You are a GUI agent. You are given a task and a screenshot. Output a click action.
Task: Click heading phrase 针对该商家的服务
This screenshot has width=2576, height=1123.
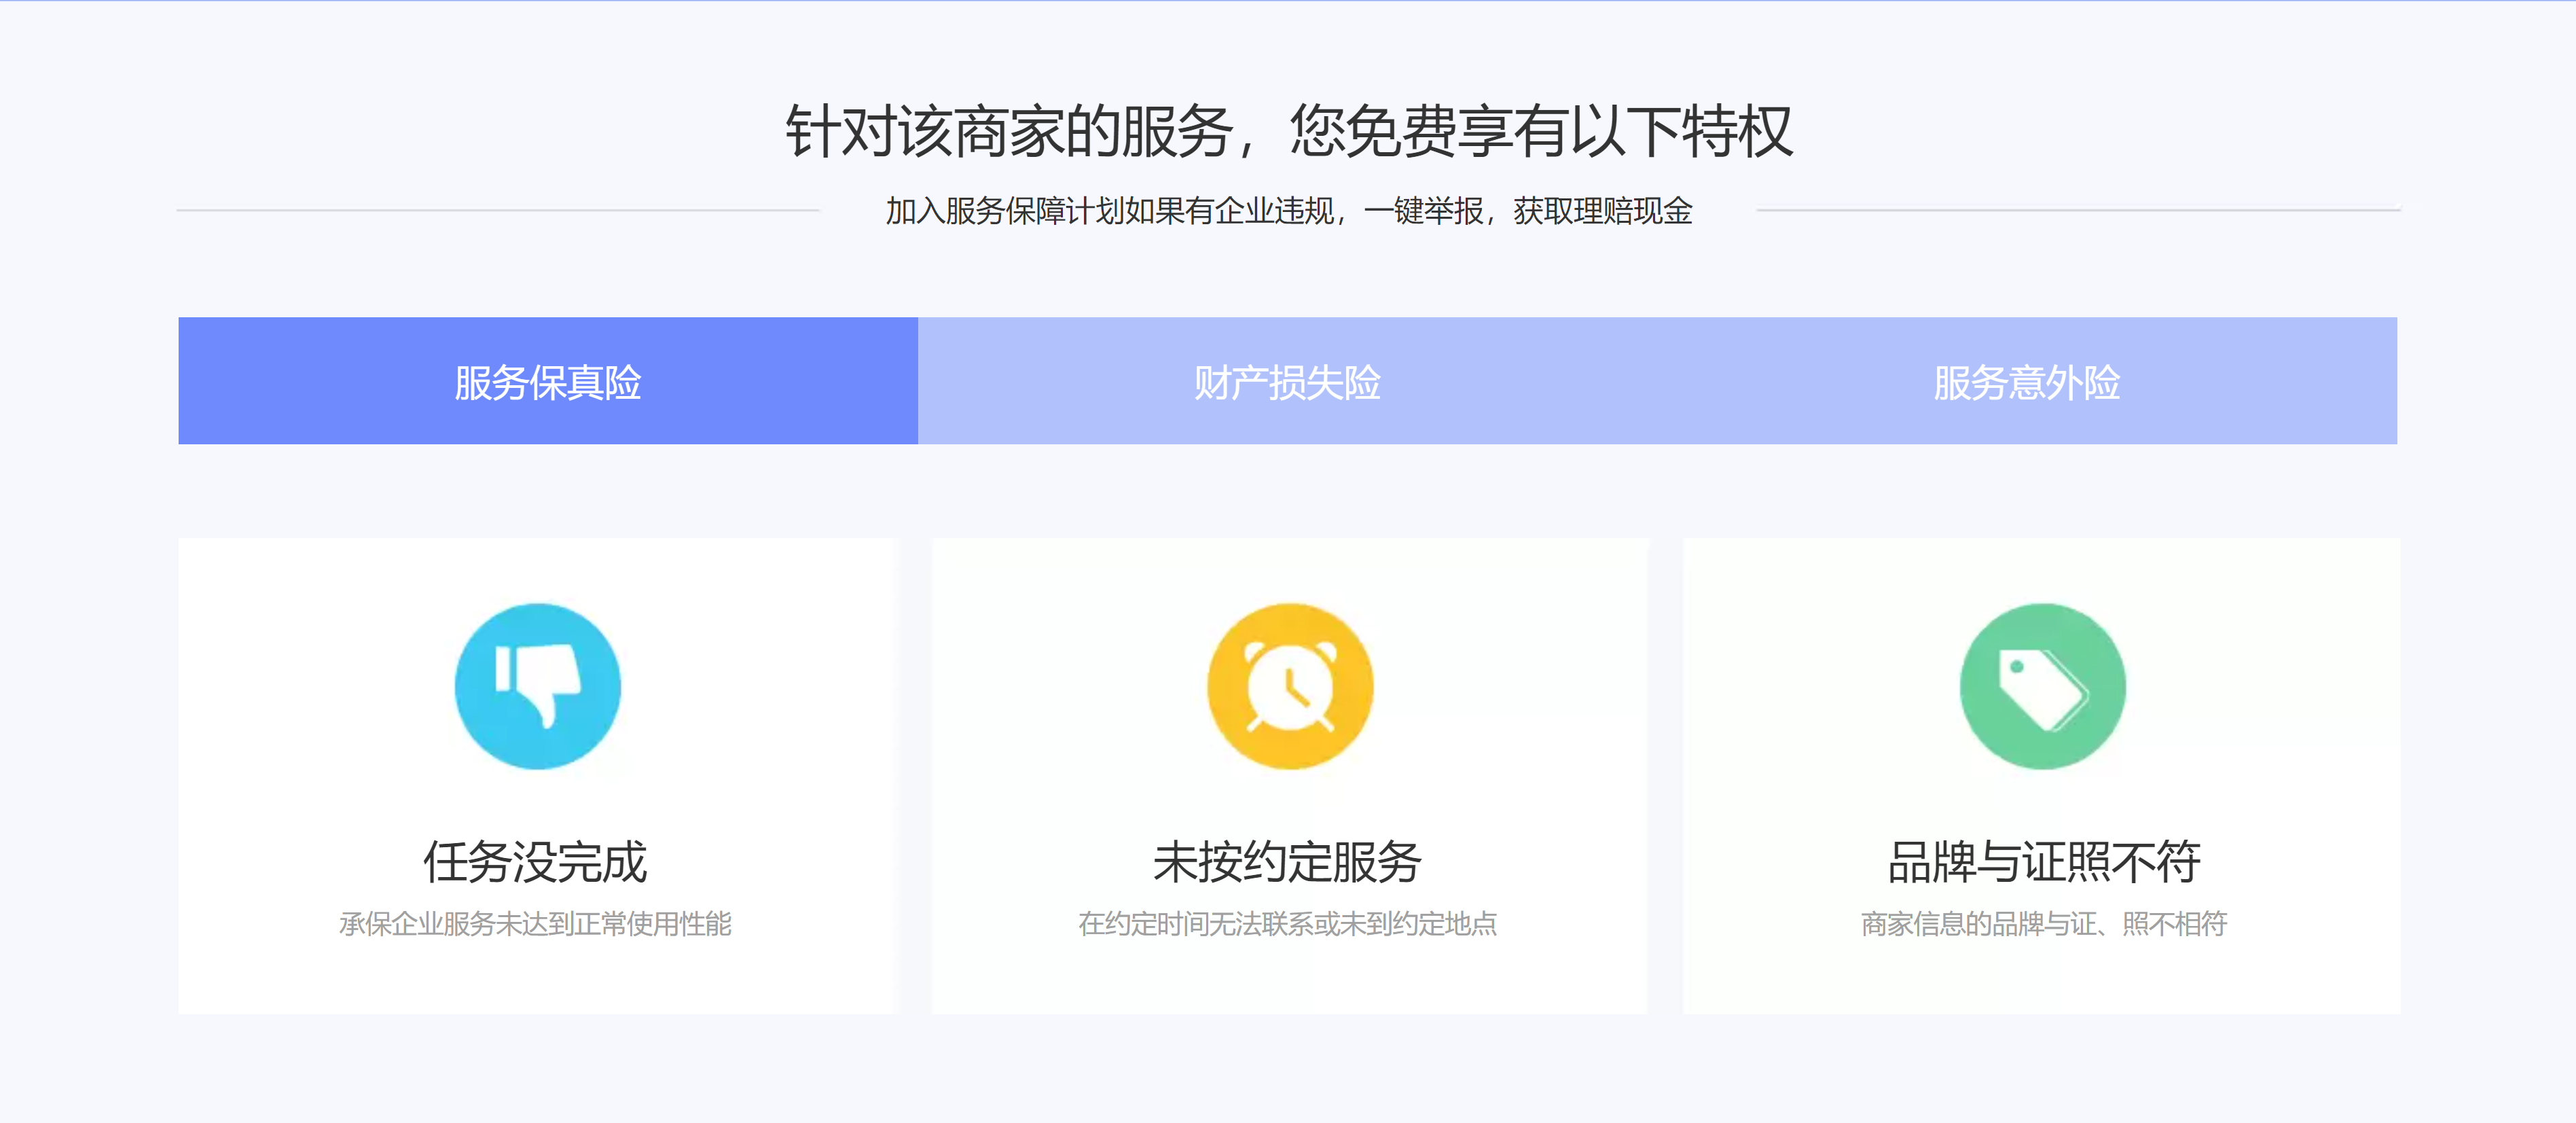(1010, 131)
